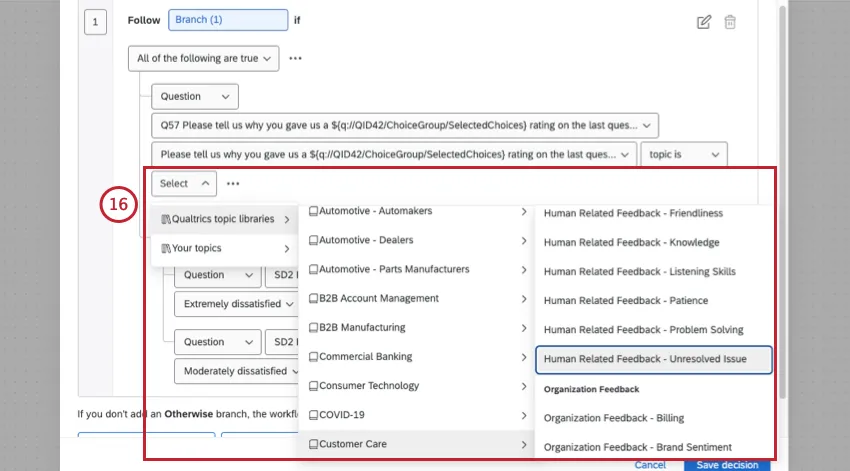Image resolution: width=850 pixels, height=471 pixels.
Task: Open the All of the following are true dropdown
Action: click(203, 58)
